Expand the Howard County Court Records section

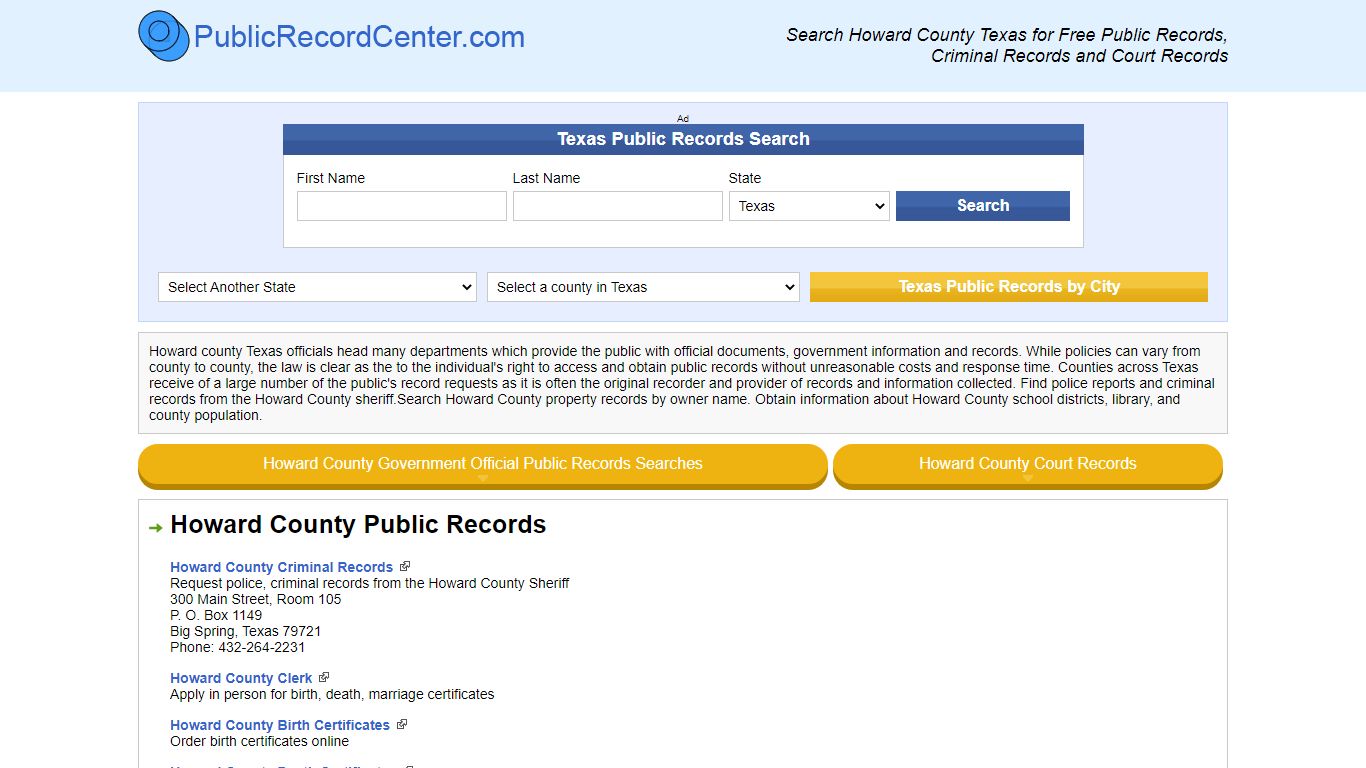click(x=1028, y=465)
